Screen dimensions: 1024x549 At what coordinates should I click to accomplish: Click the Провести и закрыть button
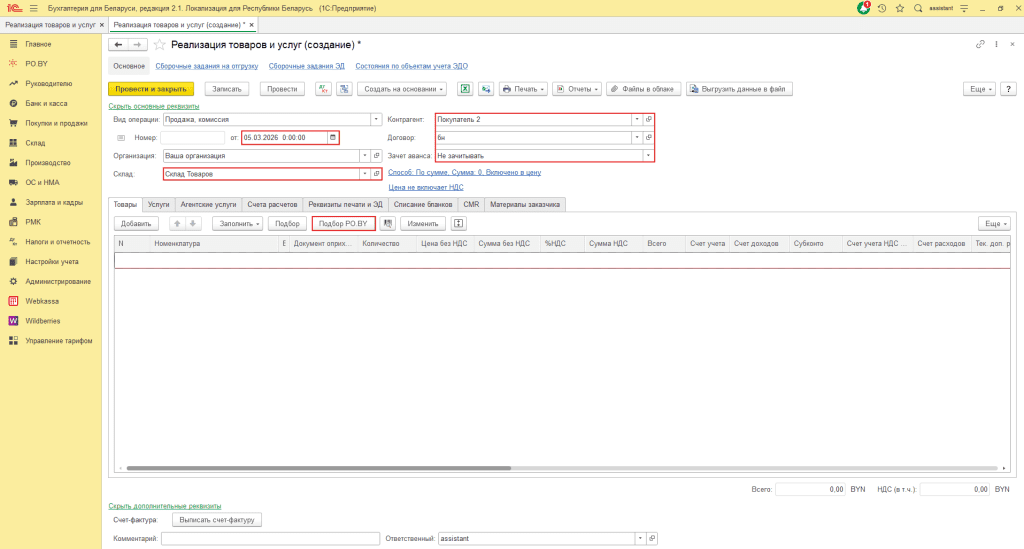coord(151,89)
